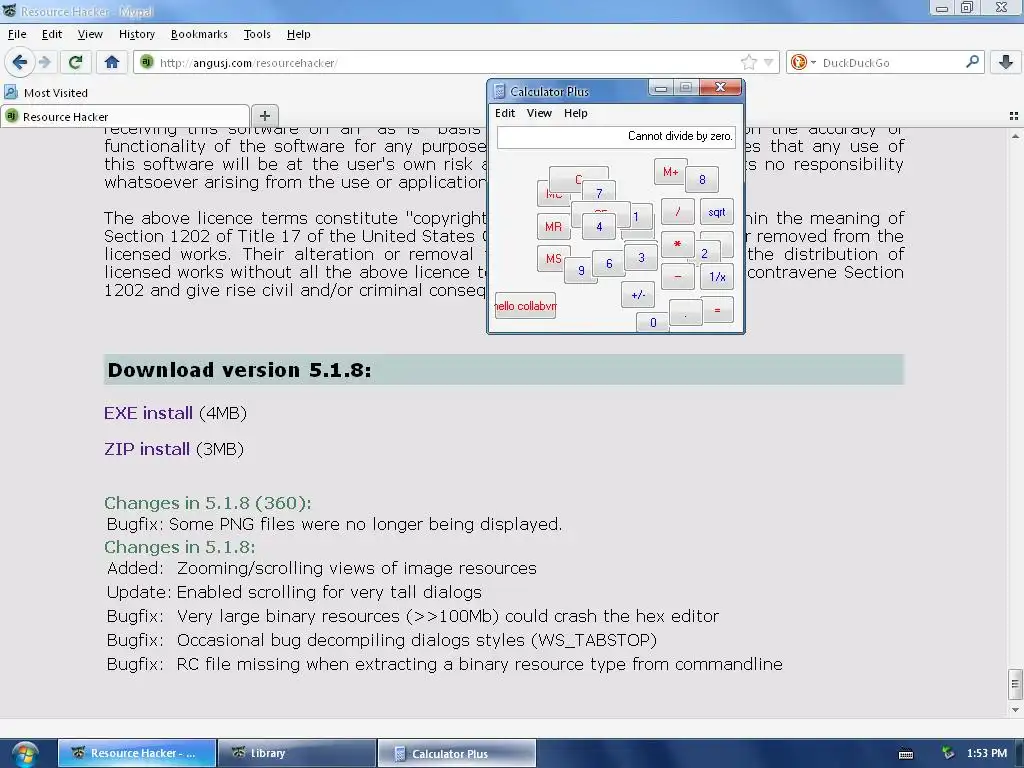Viewport: 1024px width, 768px height.
Task: Click the on-screen keyboard tray icon
Action: 906,754
